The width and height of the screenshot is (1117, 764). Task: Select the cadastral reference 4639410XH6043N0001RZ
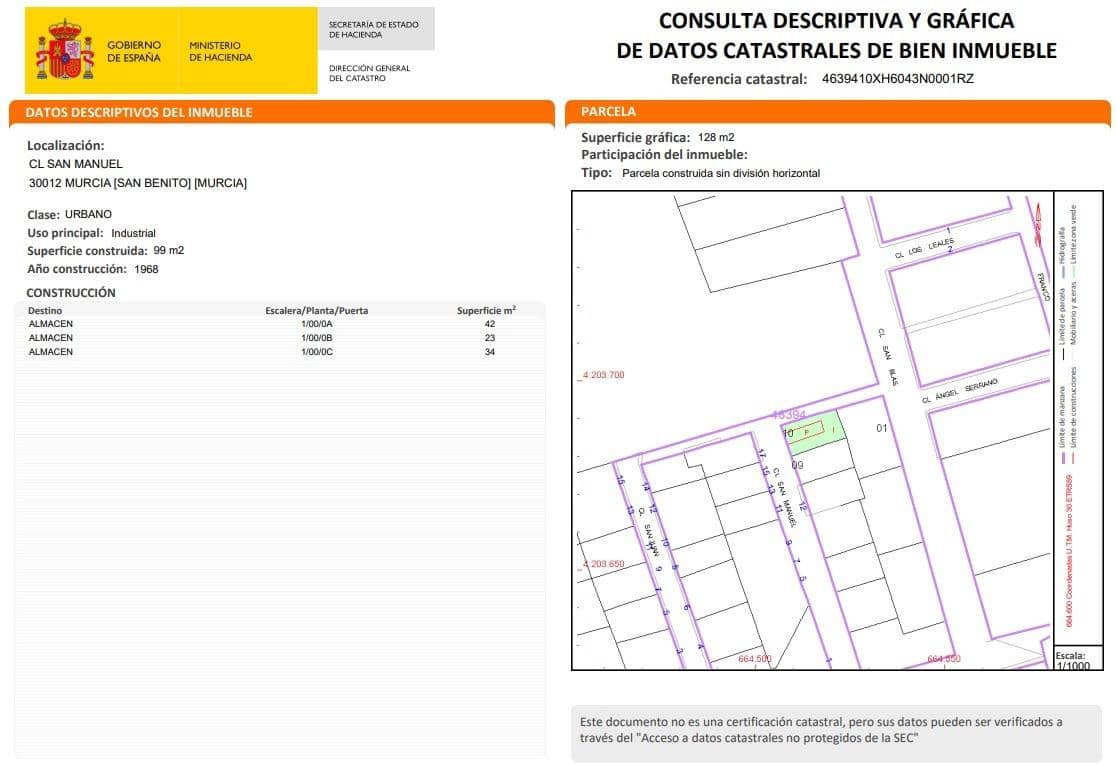coord(898,79)
